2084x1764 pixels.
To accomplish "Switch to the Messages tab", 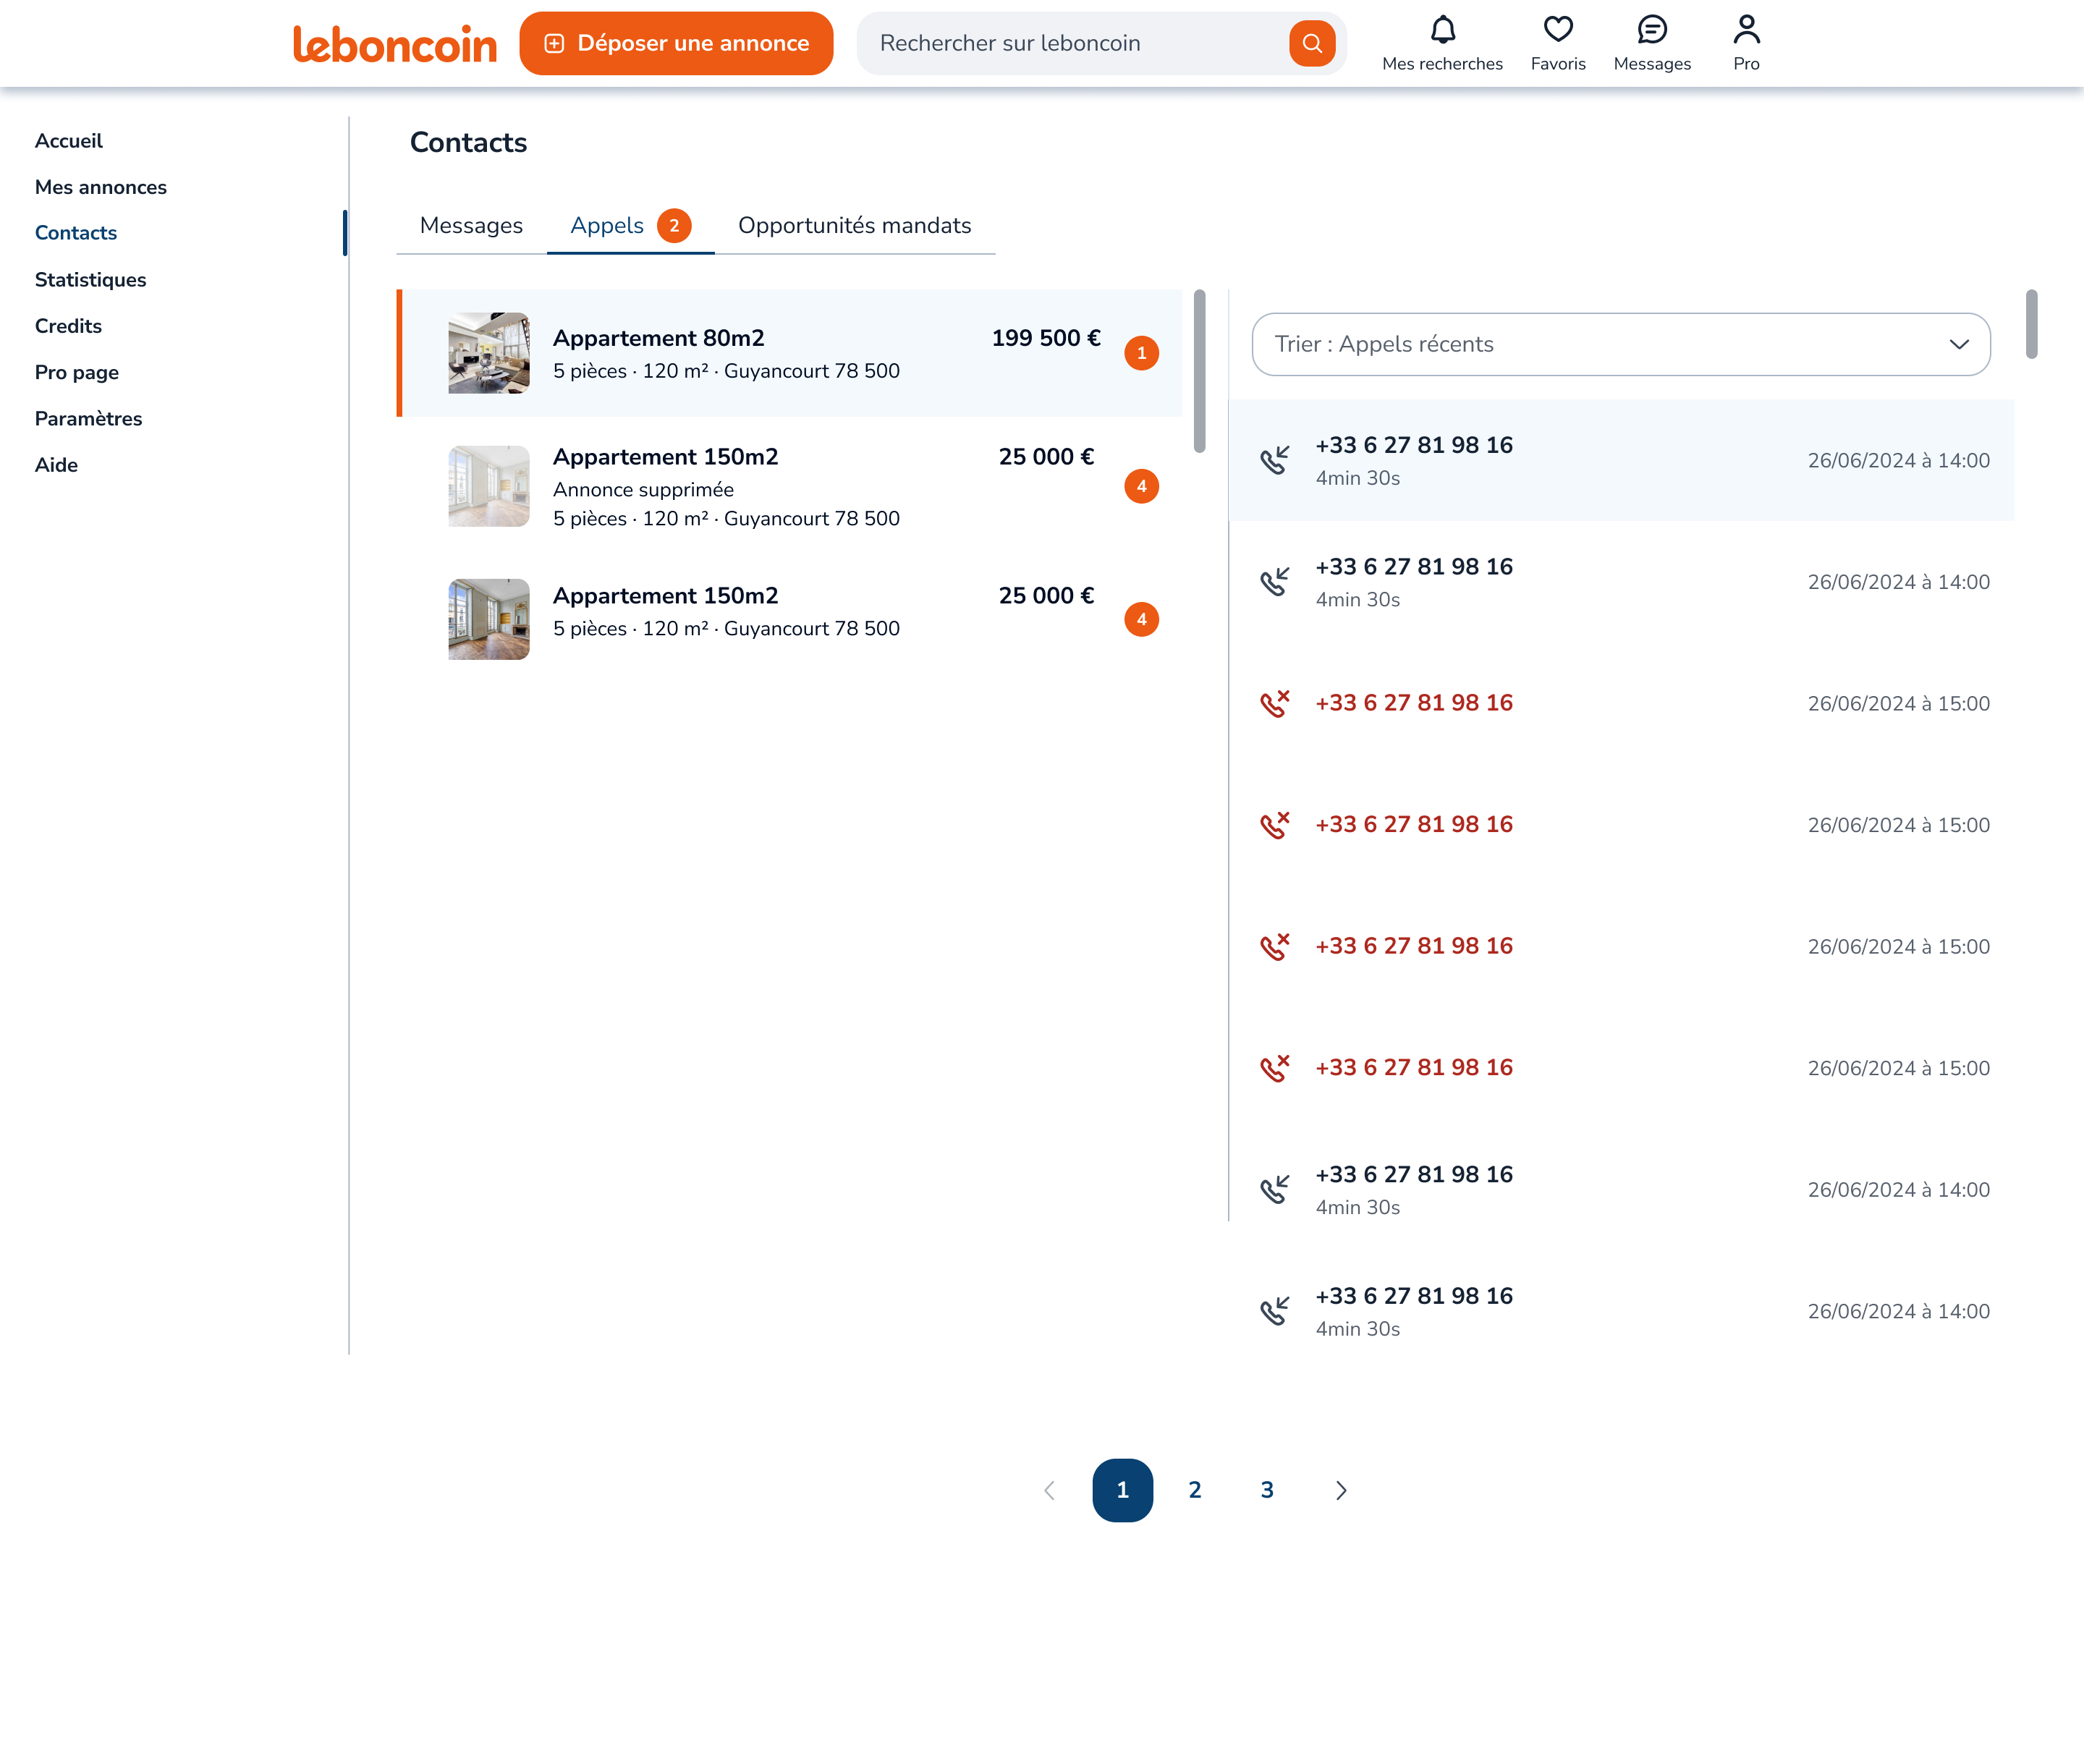I will pos(471,226).
